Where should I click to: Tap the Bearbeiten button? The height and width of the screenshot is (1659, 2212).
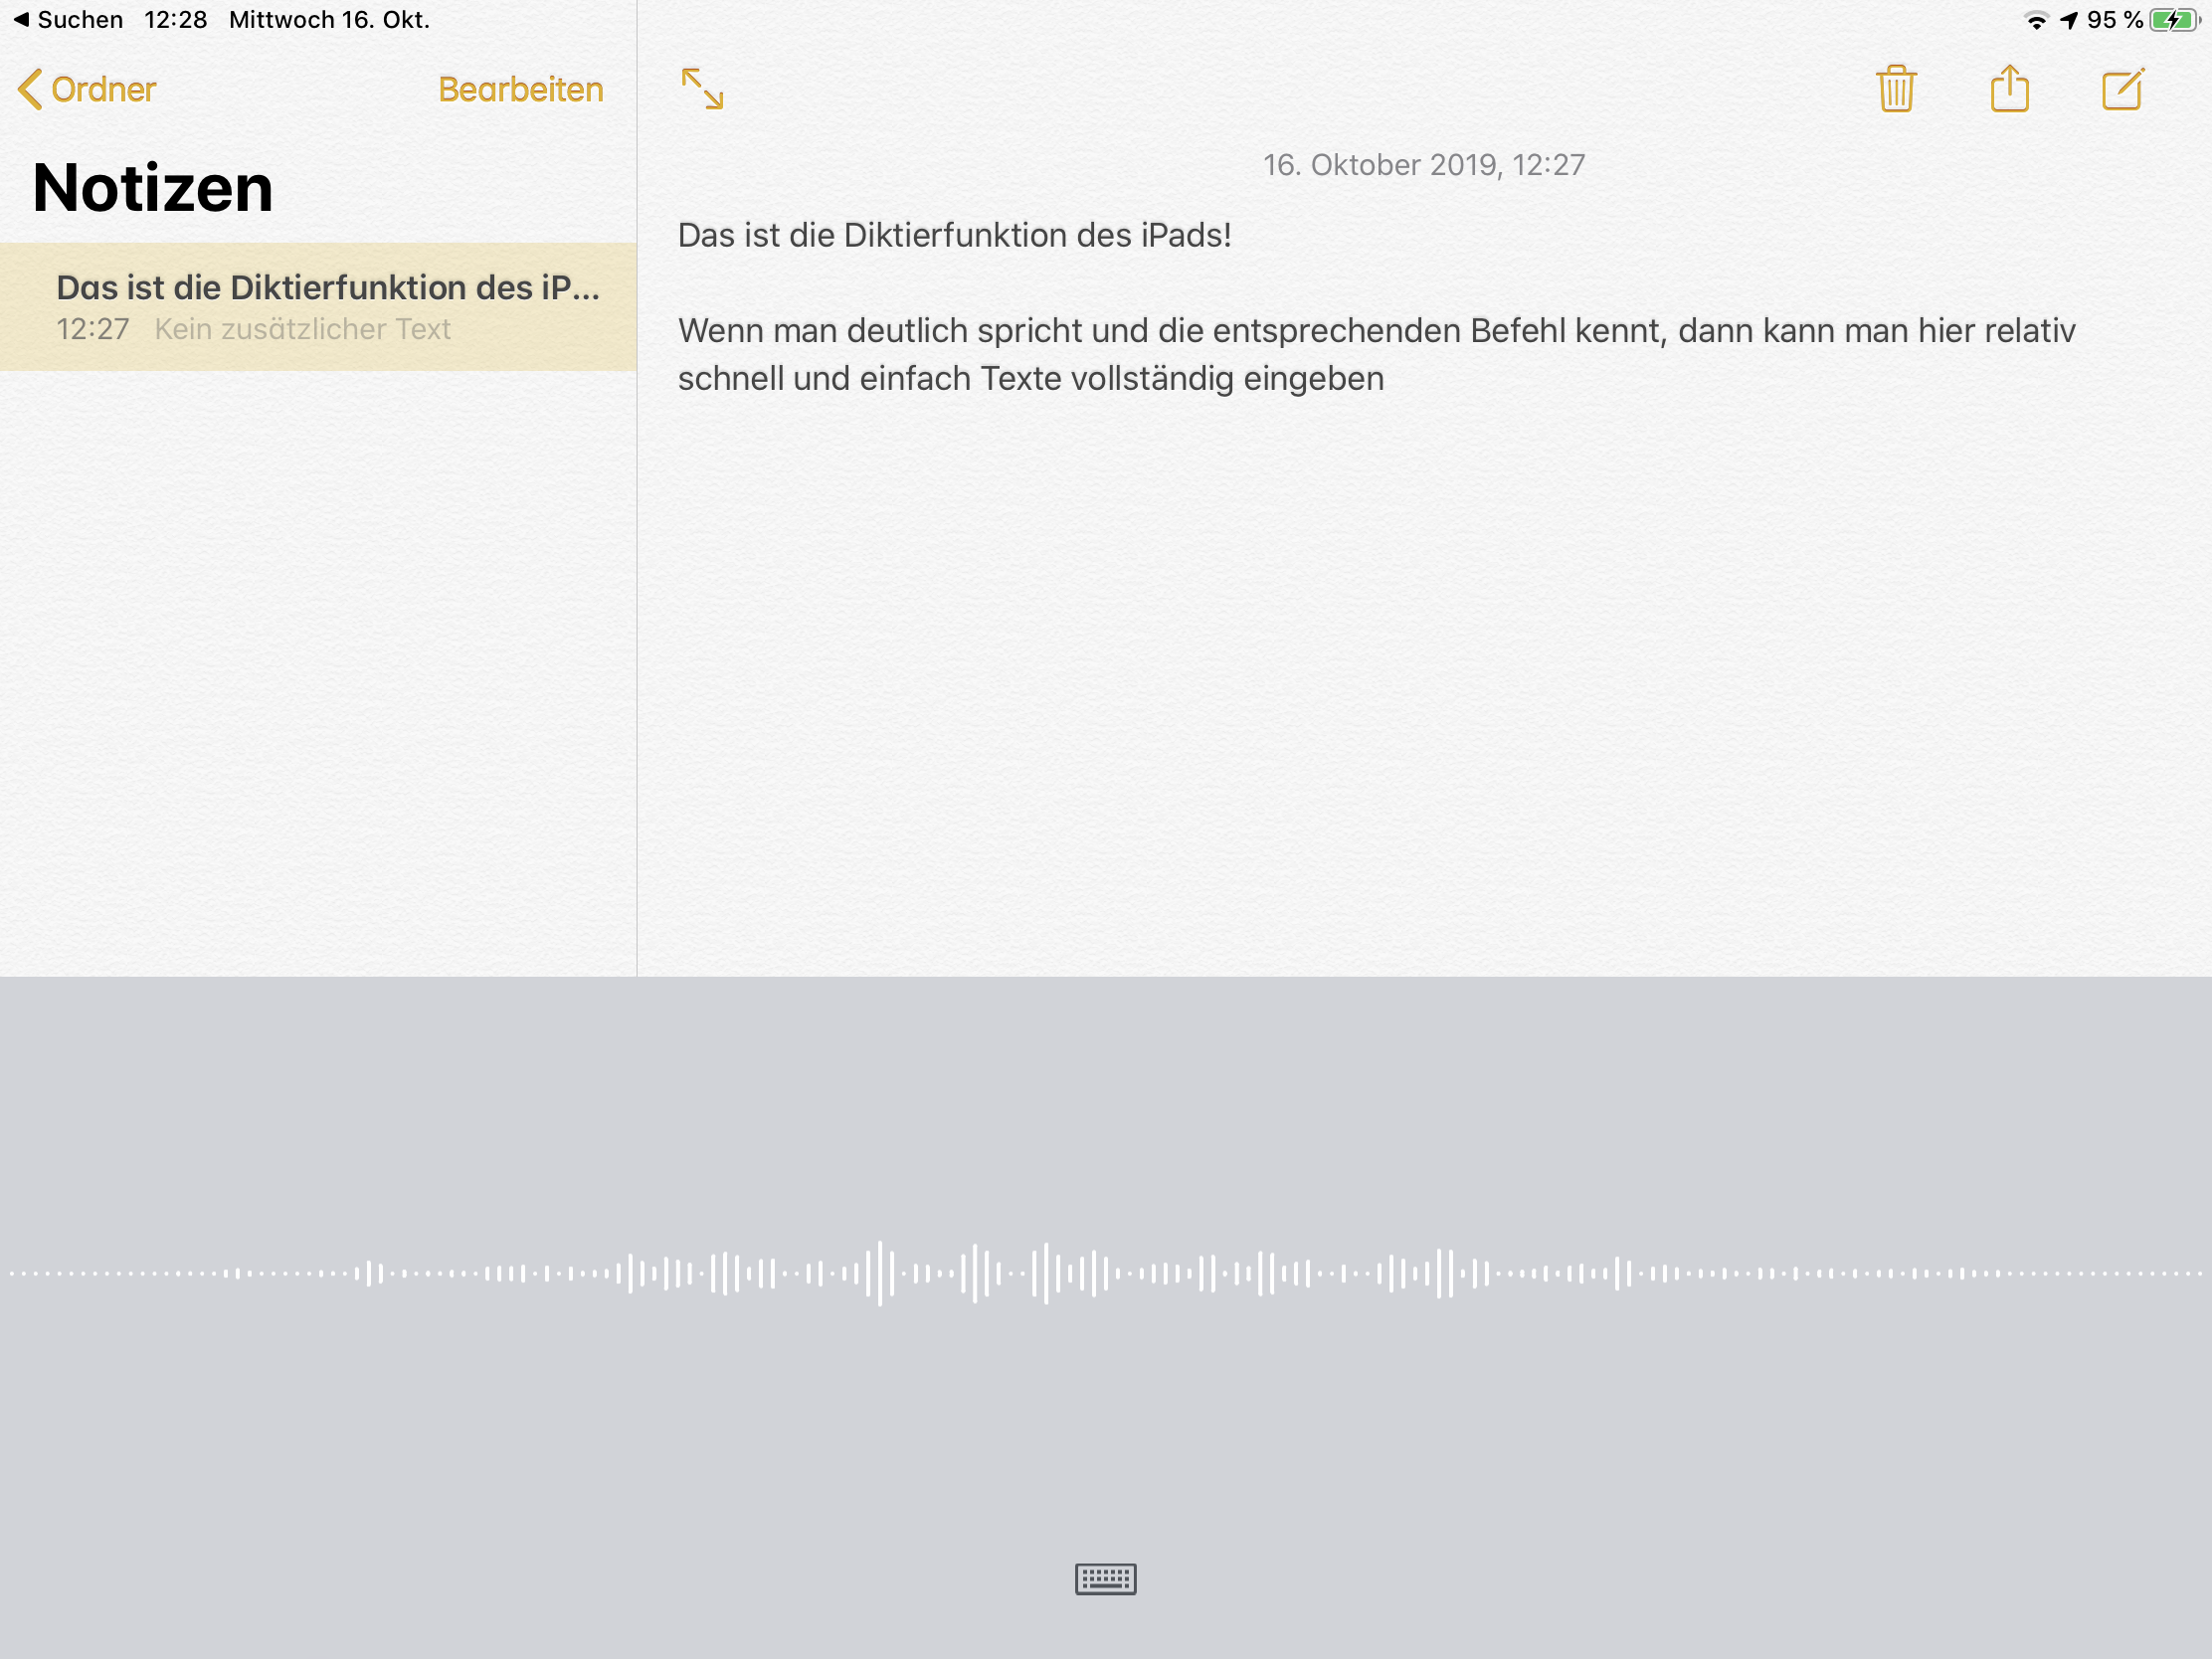click(x=520, y=89)
